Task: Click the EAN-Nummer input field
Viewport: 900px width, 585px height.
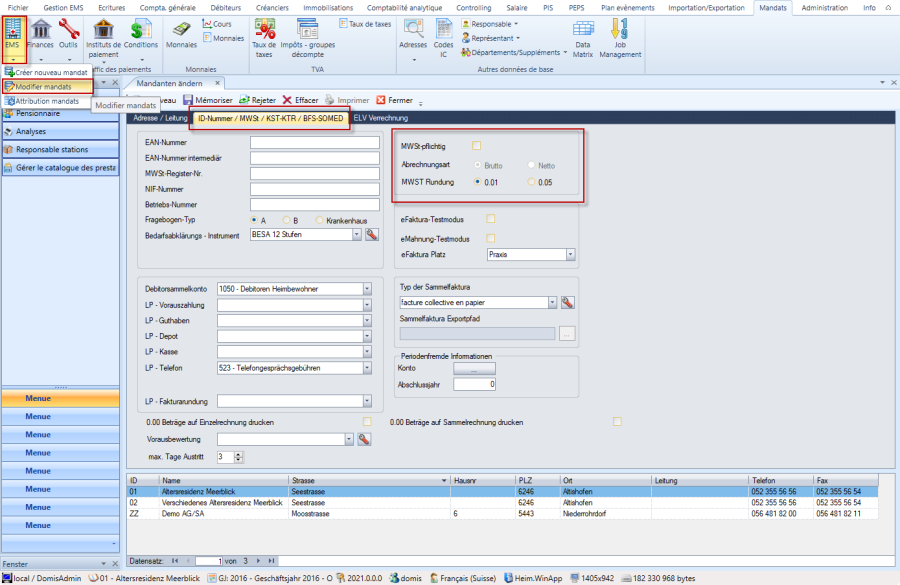Action: (315, 143)
